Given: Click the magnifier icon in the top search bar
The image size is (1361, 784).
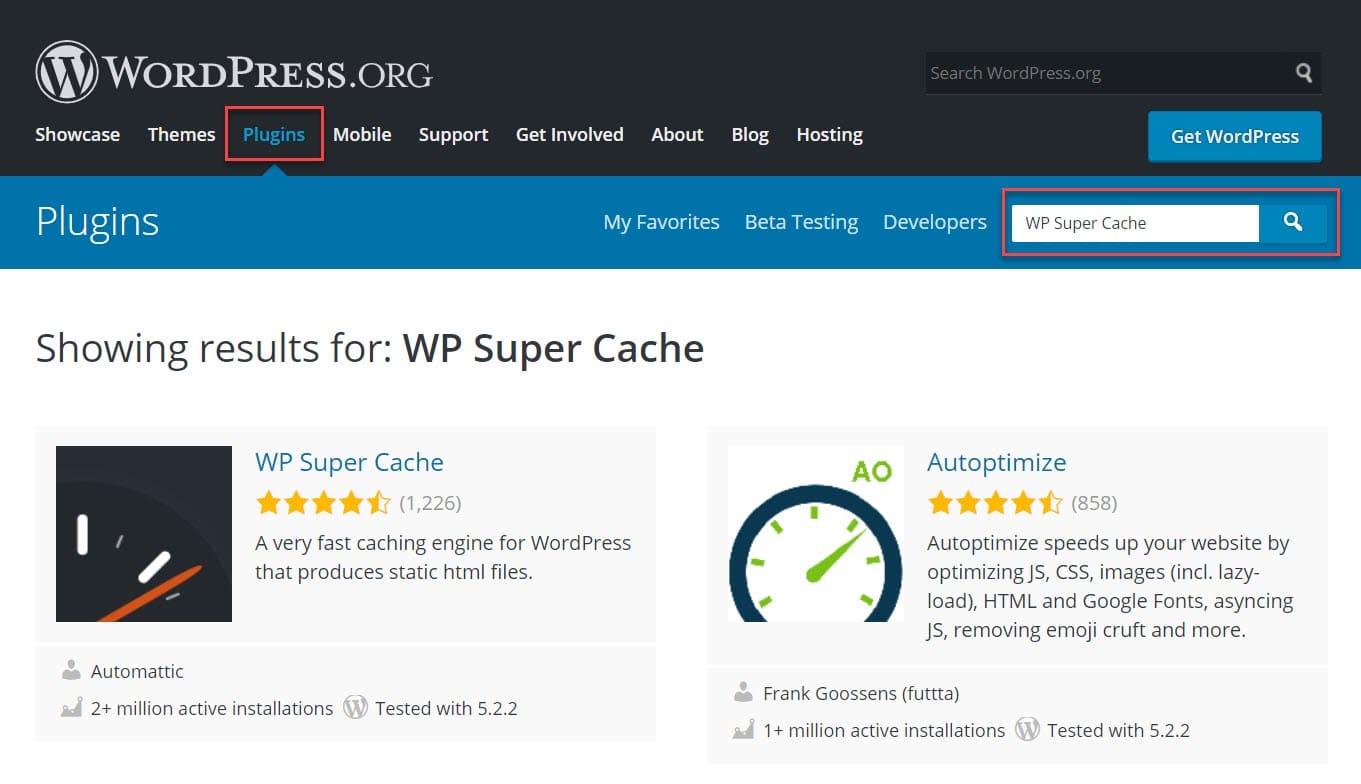Looking at the screenshot, I should (x=1302, y=72).
